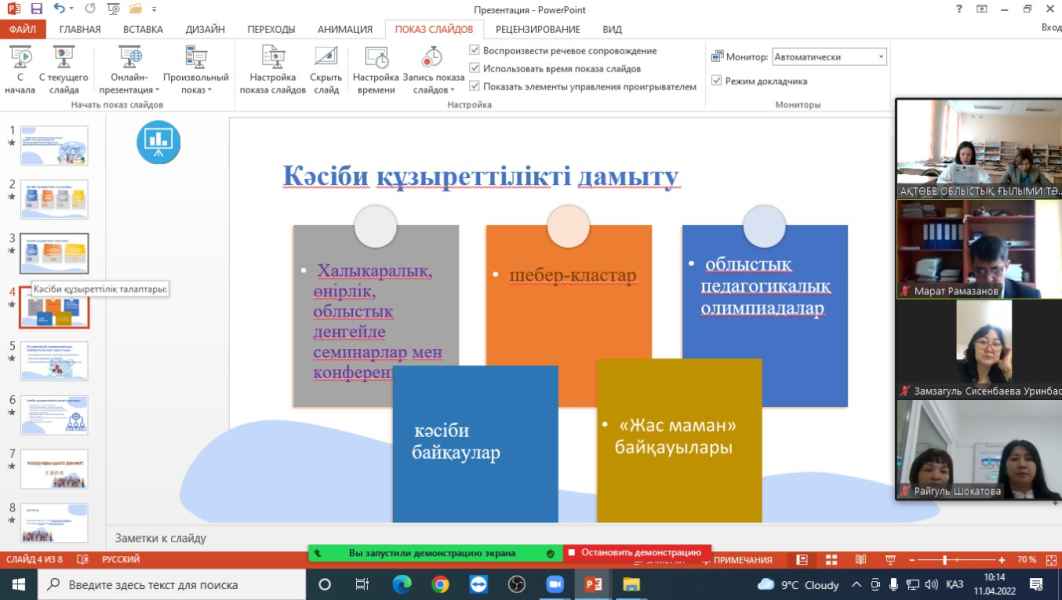Click ПРИМЕЧАНИЯ in the status bar

coord(738,560)
